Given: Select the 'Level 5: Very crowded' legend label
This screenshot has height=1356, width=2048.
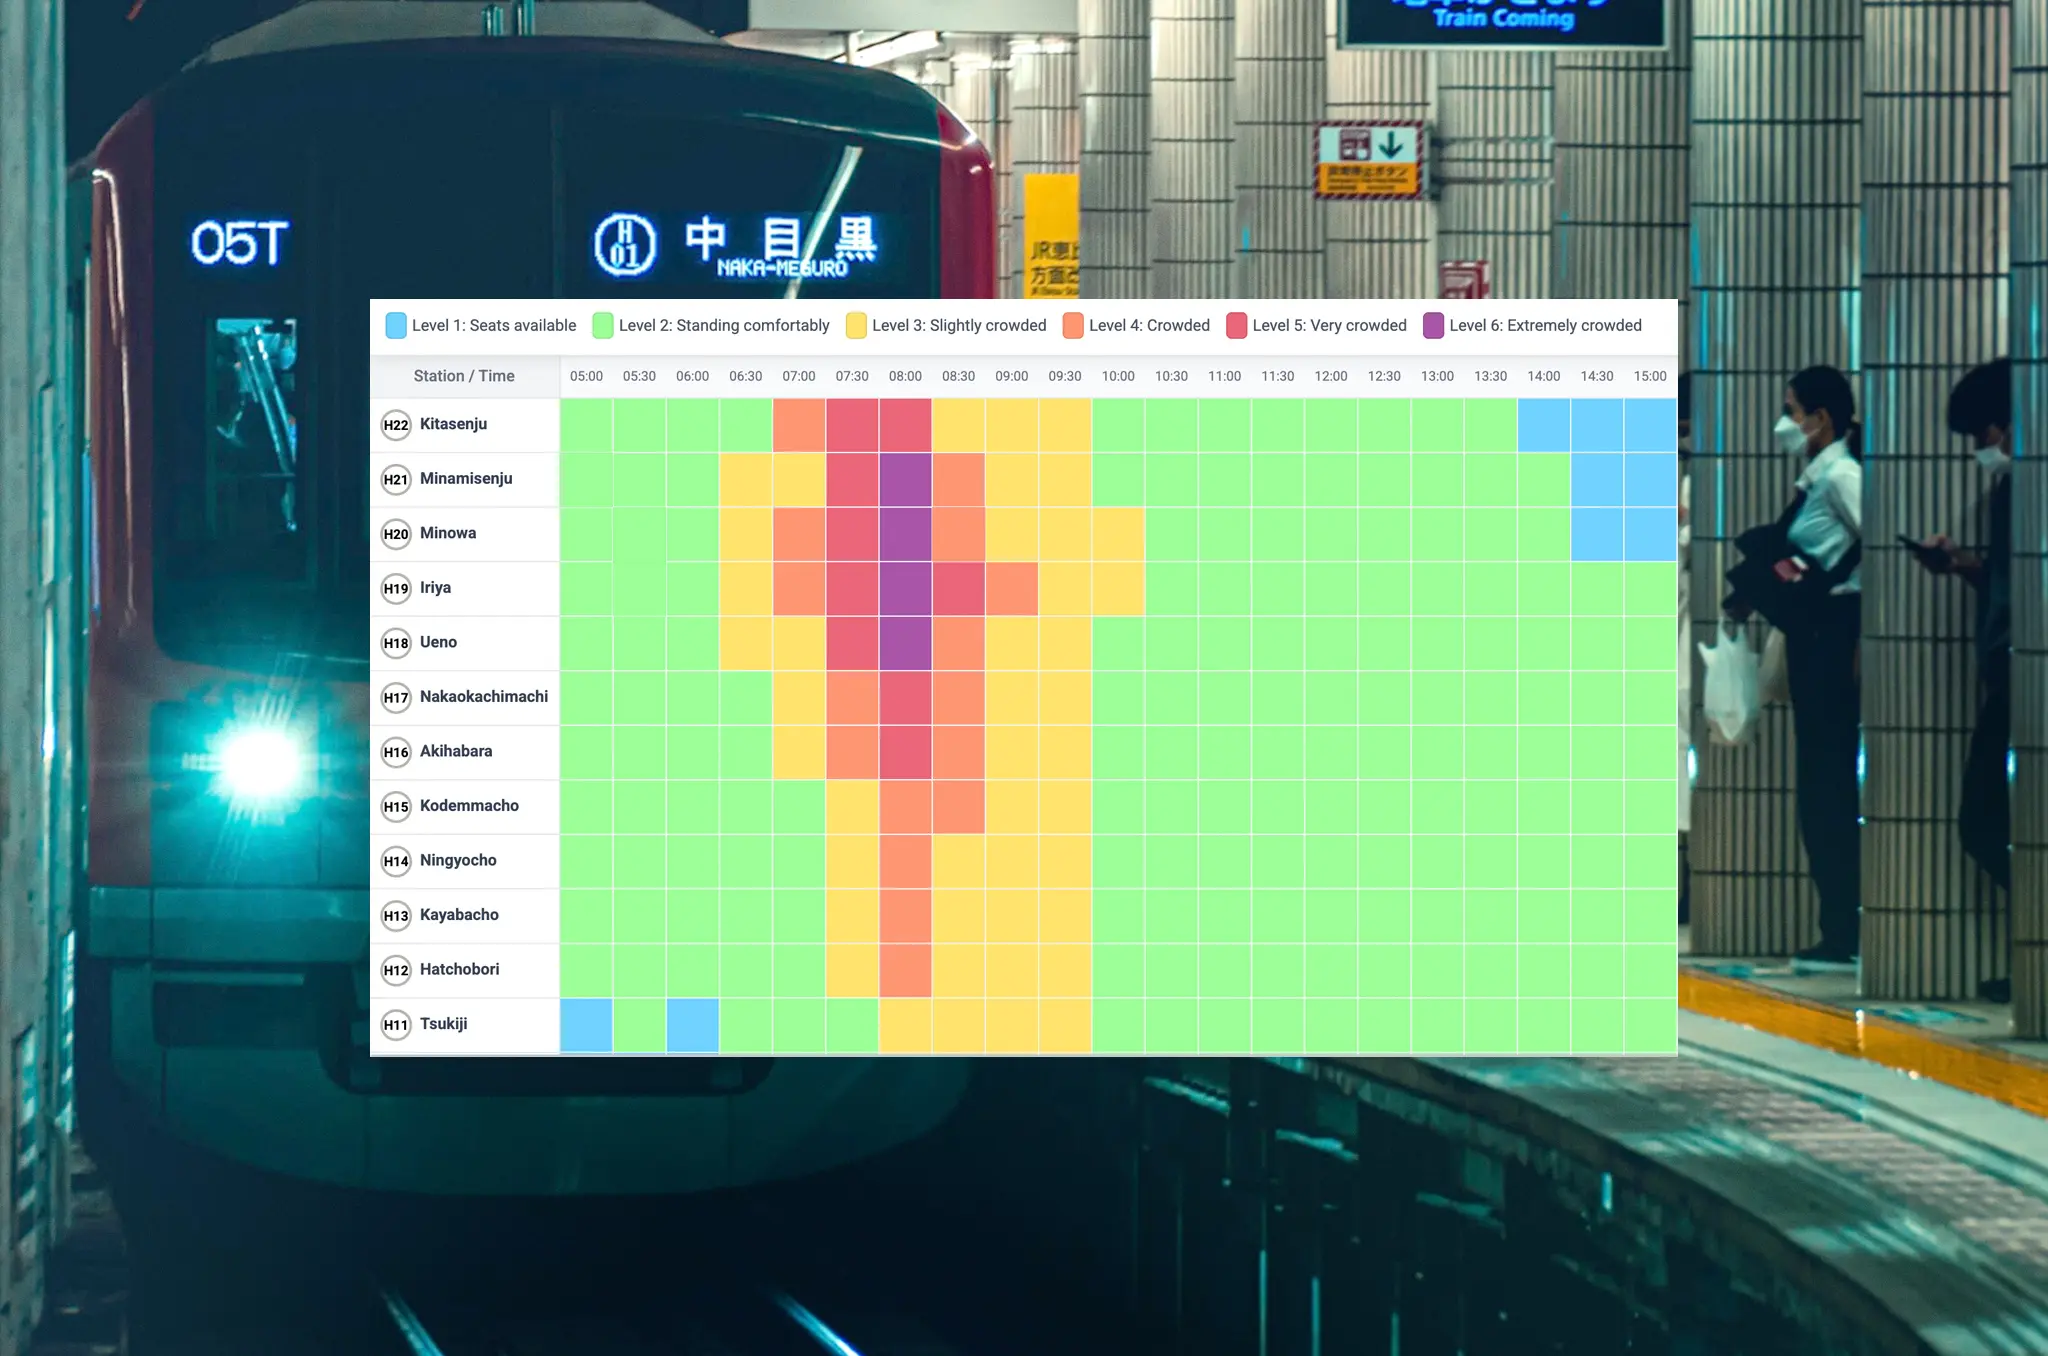Looking at the screenshot, I should pos(1330,325).
